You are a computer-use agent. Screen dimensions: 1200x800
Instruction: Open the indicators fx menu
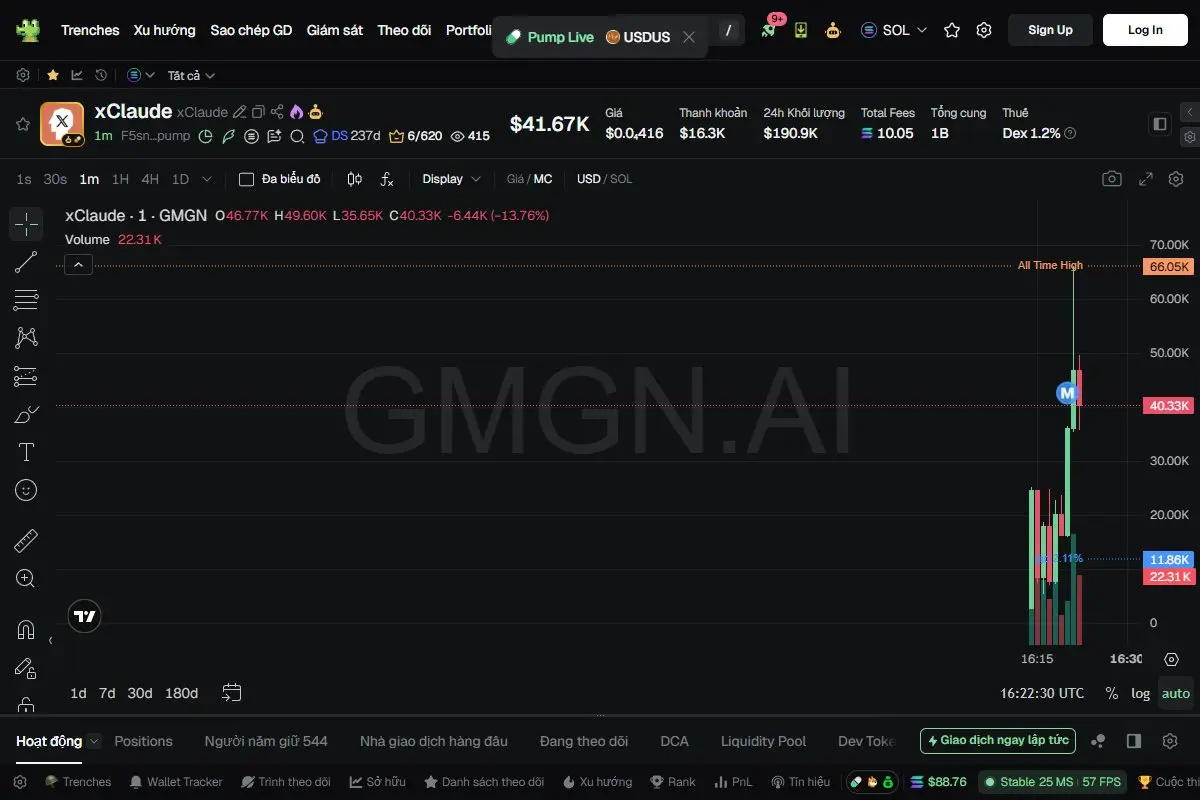[x=387, y=179]
